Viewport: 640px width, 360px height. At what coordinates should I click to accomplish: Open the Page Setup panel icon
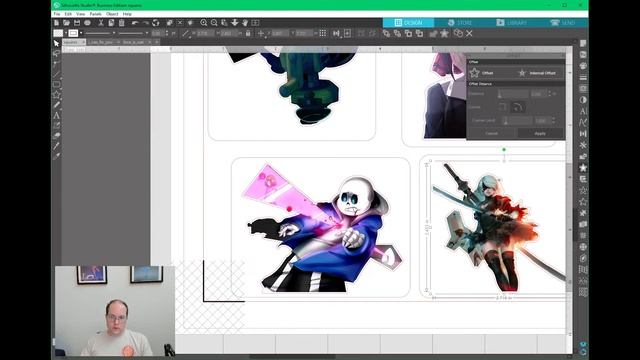point(583,43)
